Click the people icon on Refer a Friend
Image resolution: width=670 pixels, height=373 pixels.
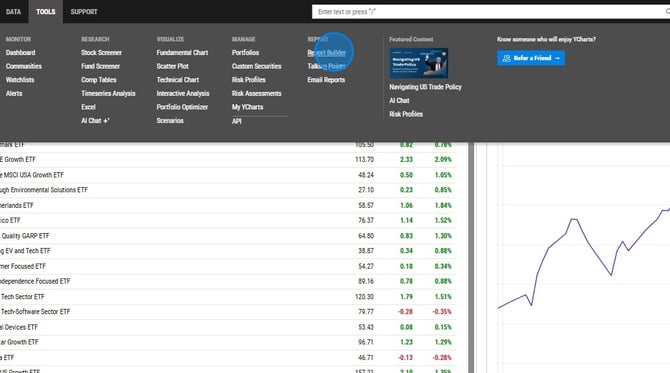pyautogui.click(x=506, y=58)
